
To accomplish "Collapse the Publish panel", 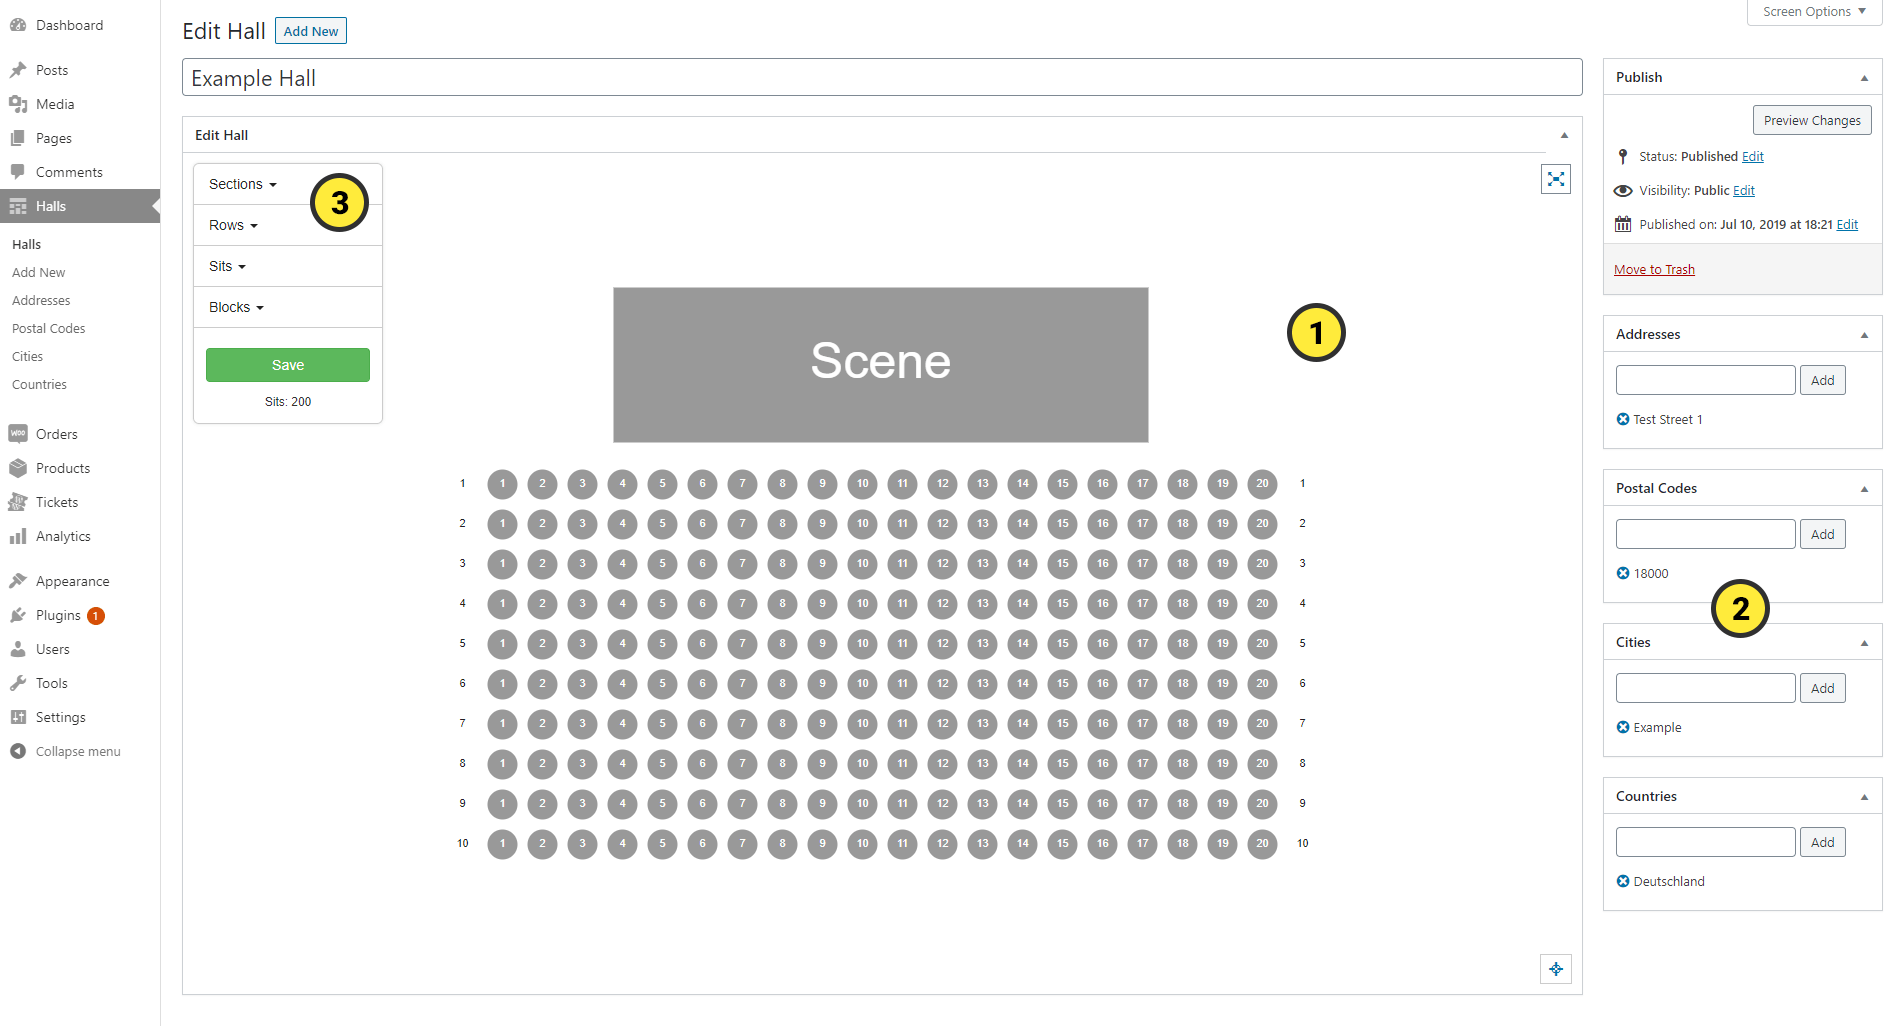I will pyautogui.click(x=1864, y=78).
